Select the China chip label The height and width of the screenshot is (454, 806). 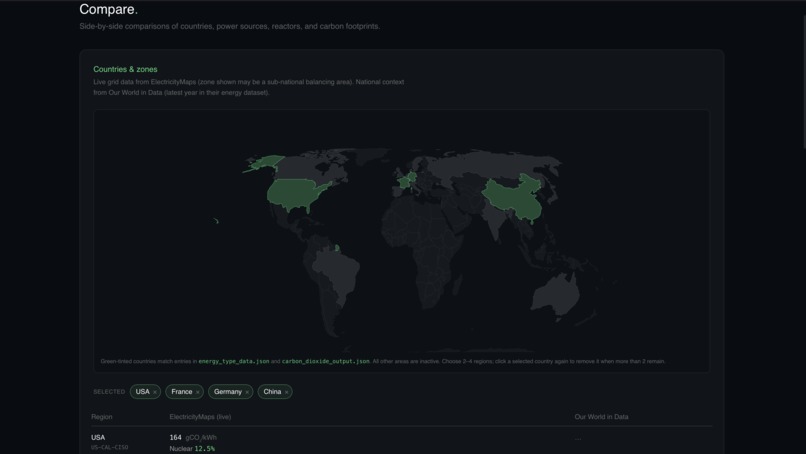click(x=272, y=392)
